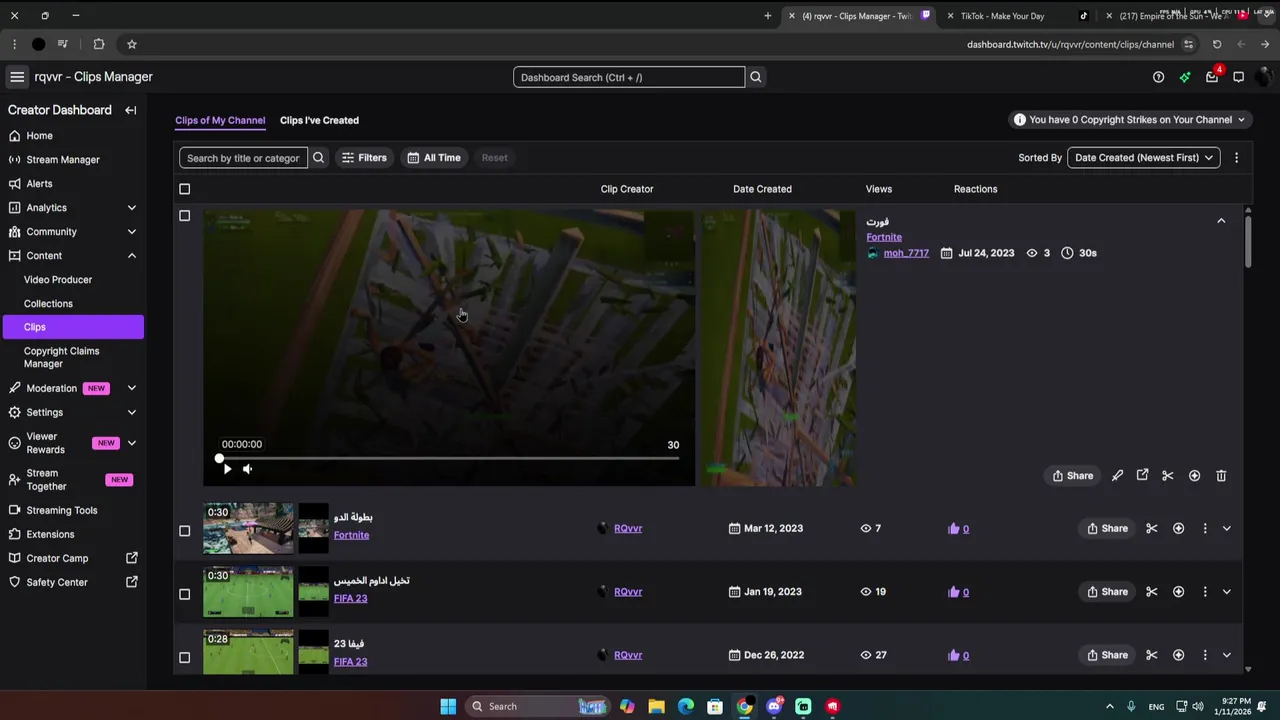Open the help question-mark icon

(1158, 77)
